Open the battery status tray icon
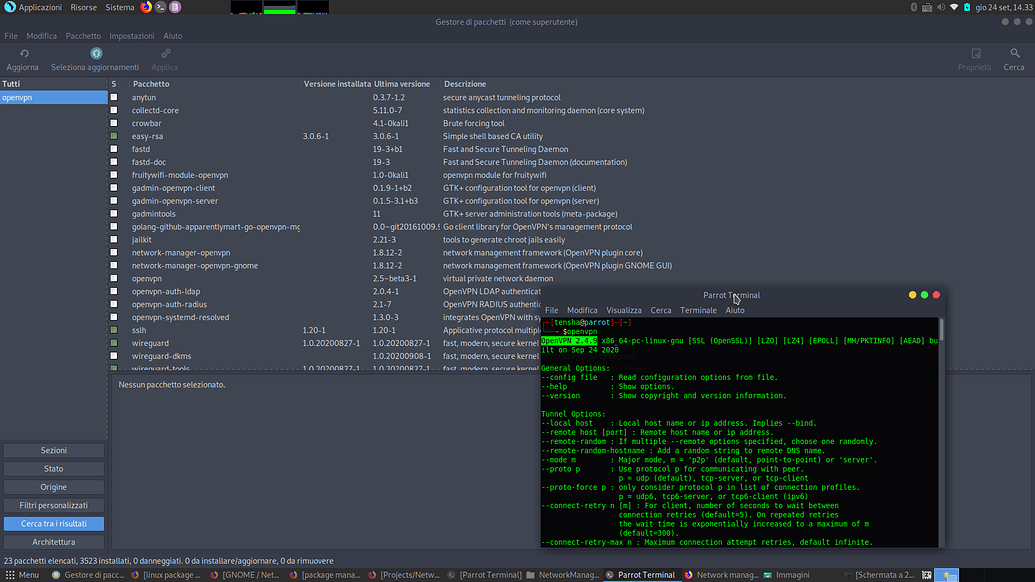Screen dimensions: 1035x582 point(967,7)
